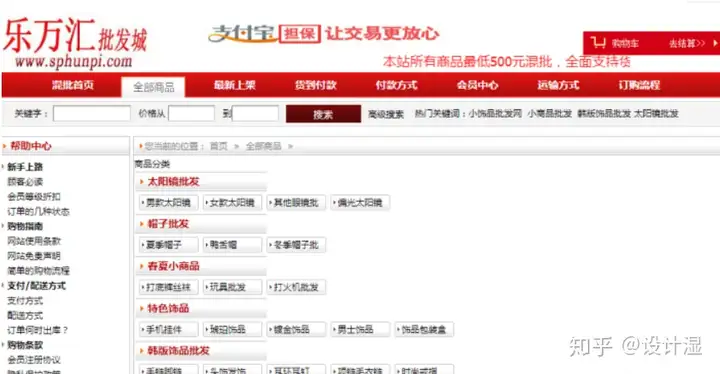The height and width of the screenshot is (374, 720).
Task: Open the 太阳镜批发 category heading
Action: pyautogui.click(x=174, y=182)
